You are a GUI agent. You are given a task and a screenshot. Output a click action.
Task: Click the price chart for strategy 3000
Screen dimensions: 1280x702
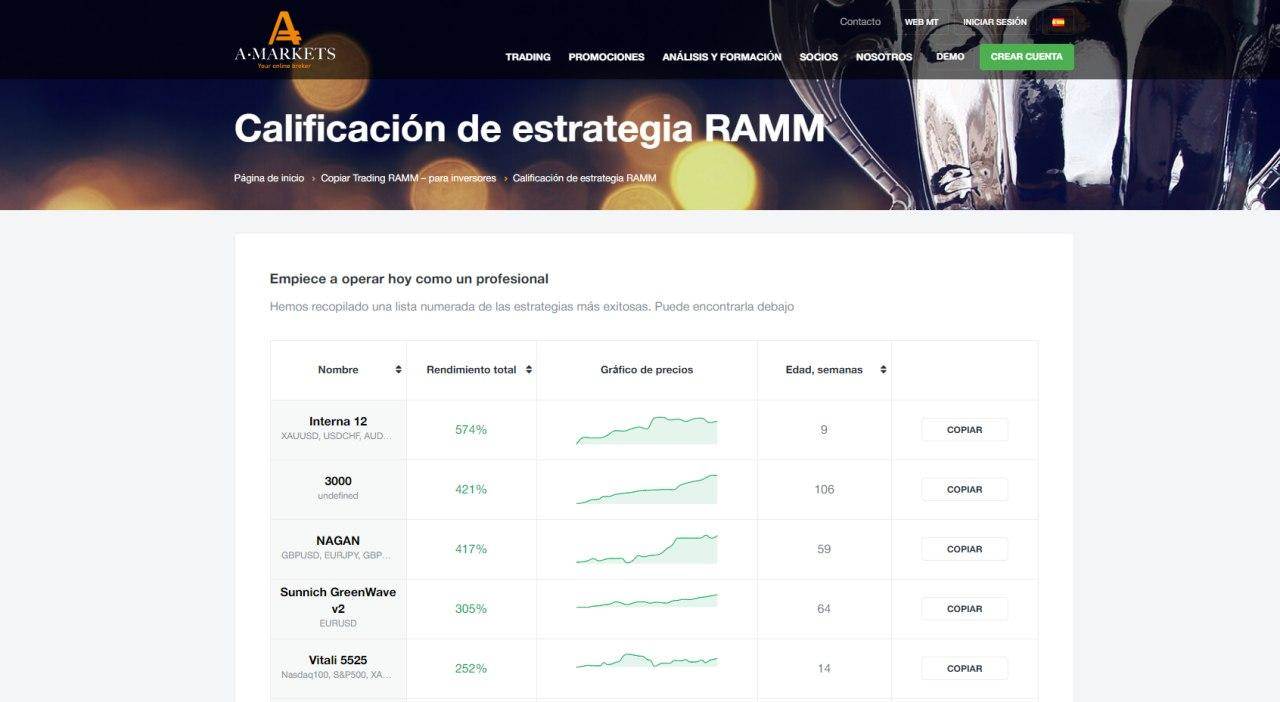[x=646, y=489]
